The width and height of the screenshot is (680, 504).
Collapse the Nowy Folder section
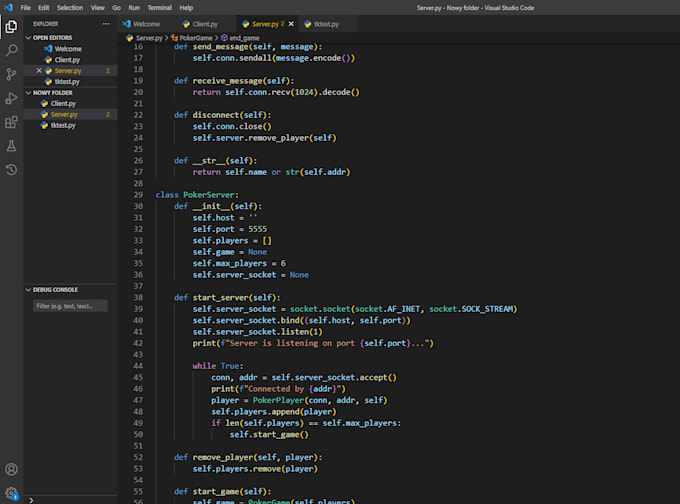pyautogui.click(x=28, y=92)
